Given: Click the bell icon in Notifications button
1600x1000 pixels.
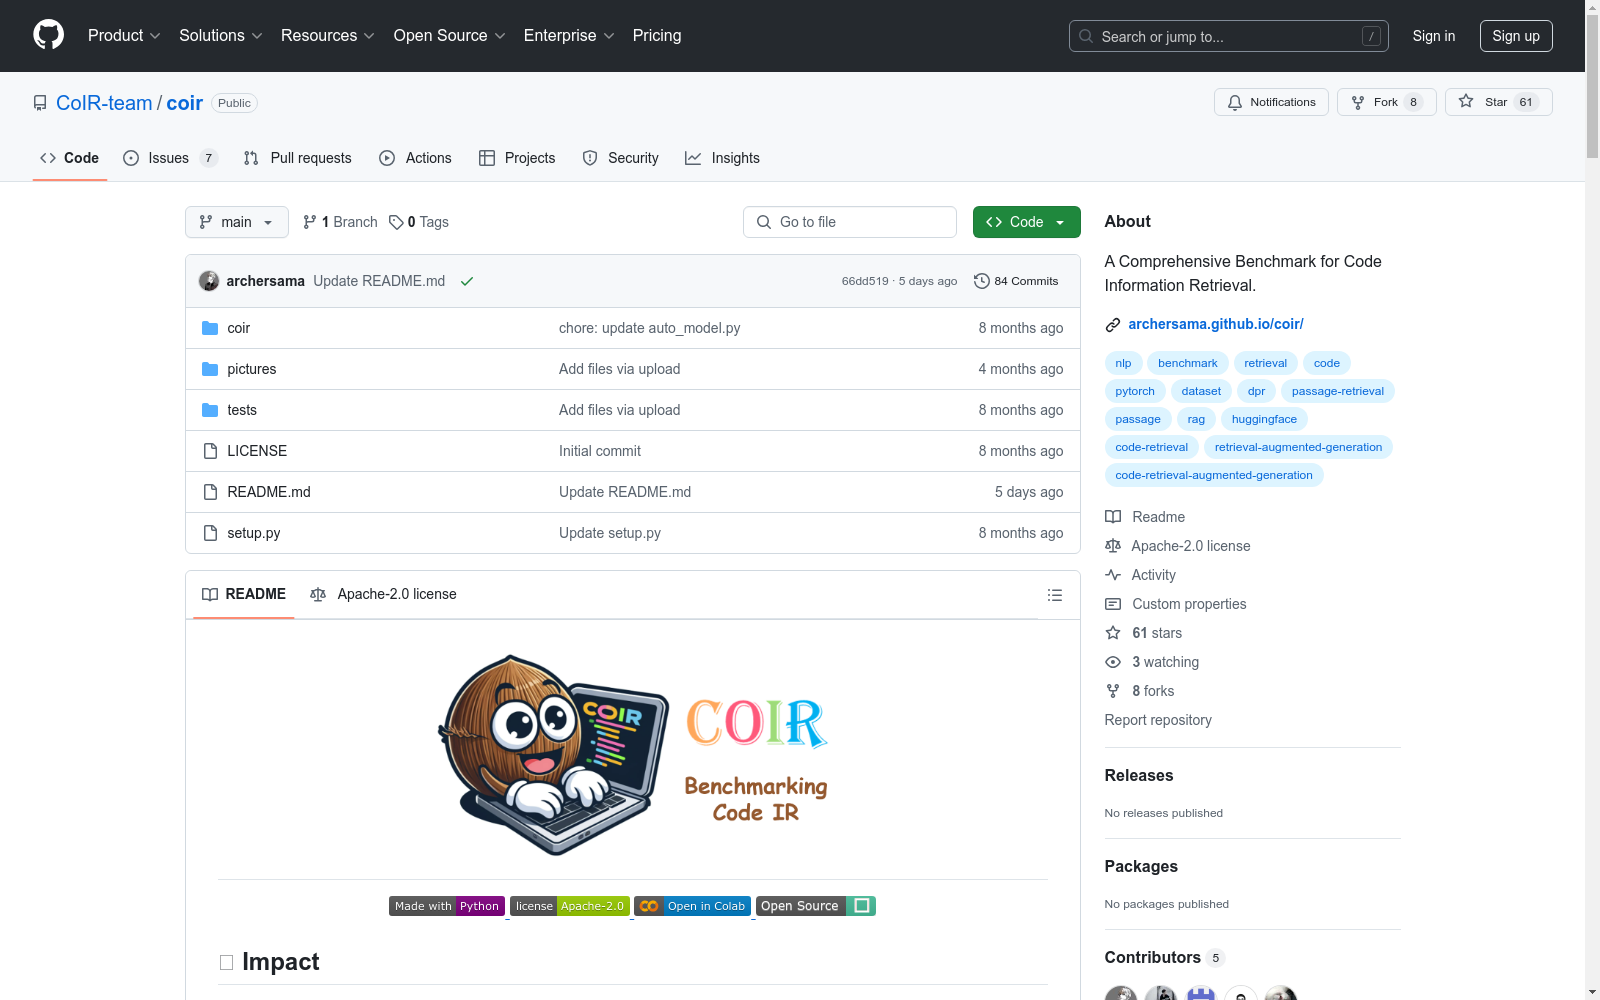Looking at the screenshot, I should point(1235,102).
